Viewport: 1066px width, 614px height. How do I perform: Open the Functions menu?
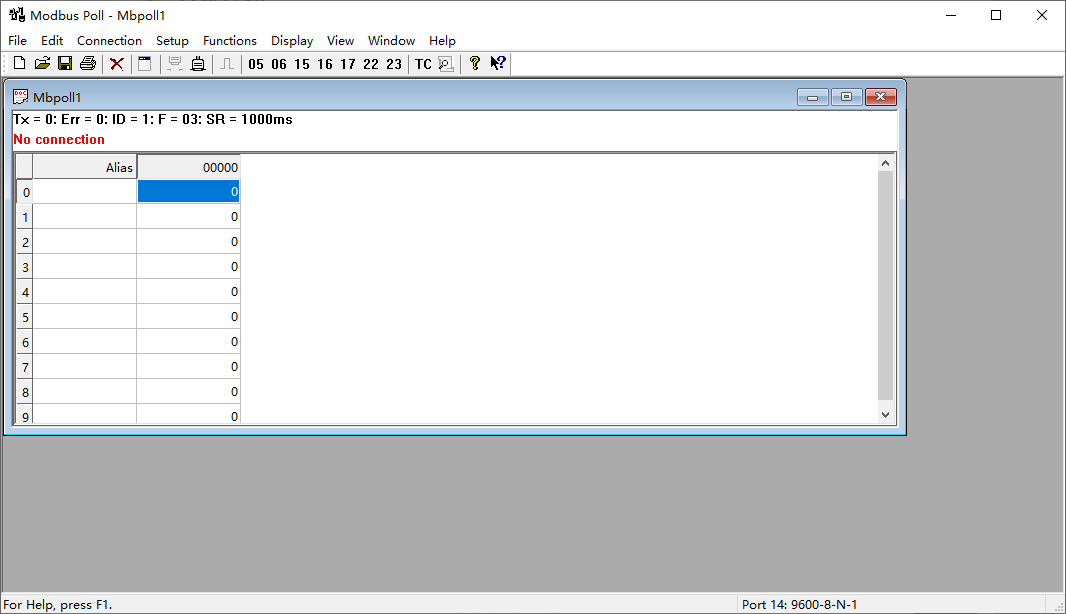pos(230,41)
